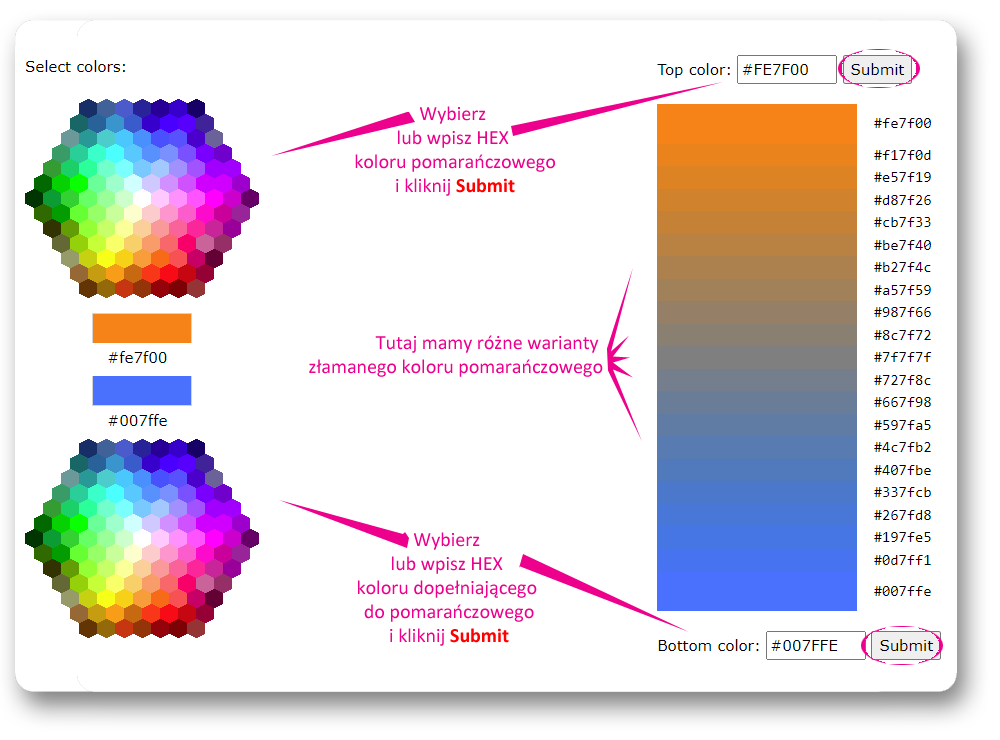
Task: Click the Submit button beside Top color
Action: pyautogui.click(x=877, y=69)
